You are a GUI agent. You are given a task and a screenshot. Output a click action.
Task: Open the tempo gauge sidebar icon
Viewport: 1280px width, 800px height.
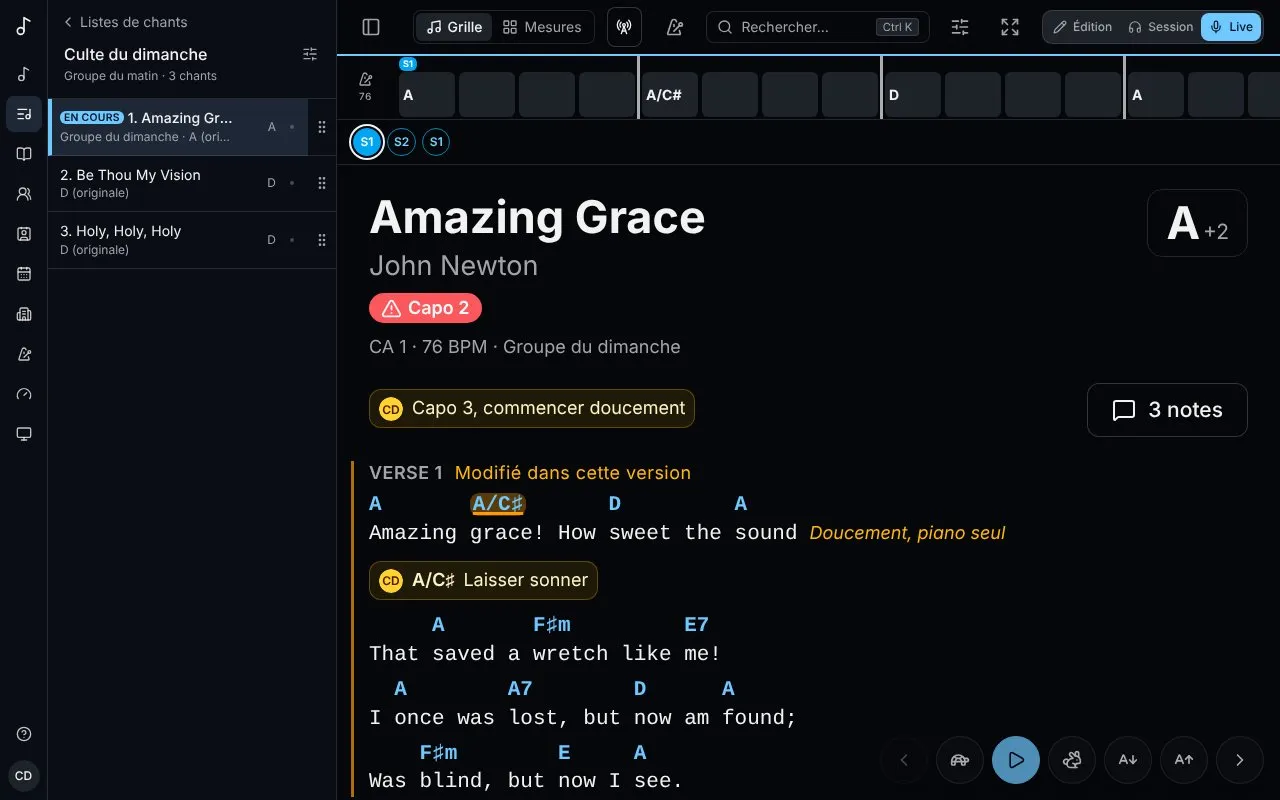pyautogui.click(x=24, y=394)
